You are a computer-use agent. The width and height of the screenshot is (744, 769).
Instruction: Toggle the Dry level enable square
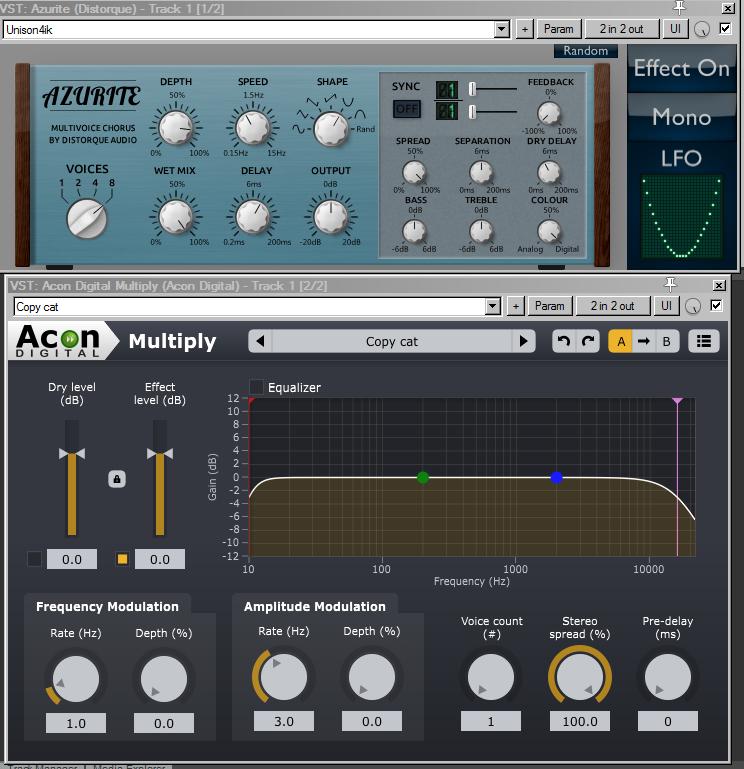pyautogui.click(x=34, y=559)
